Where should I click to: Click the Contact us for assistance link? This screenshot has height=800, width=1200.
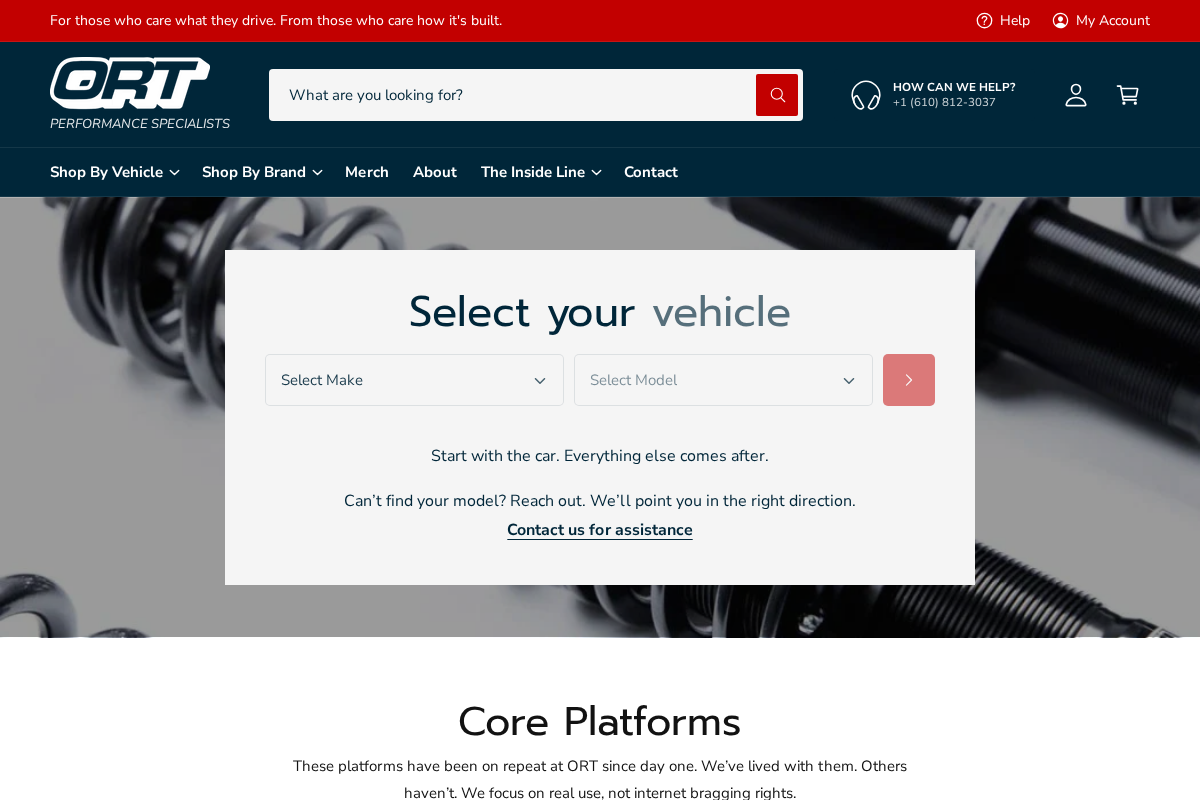tap(600, 530)
